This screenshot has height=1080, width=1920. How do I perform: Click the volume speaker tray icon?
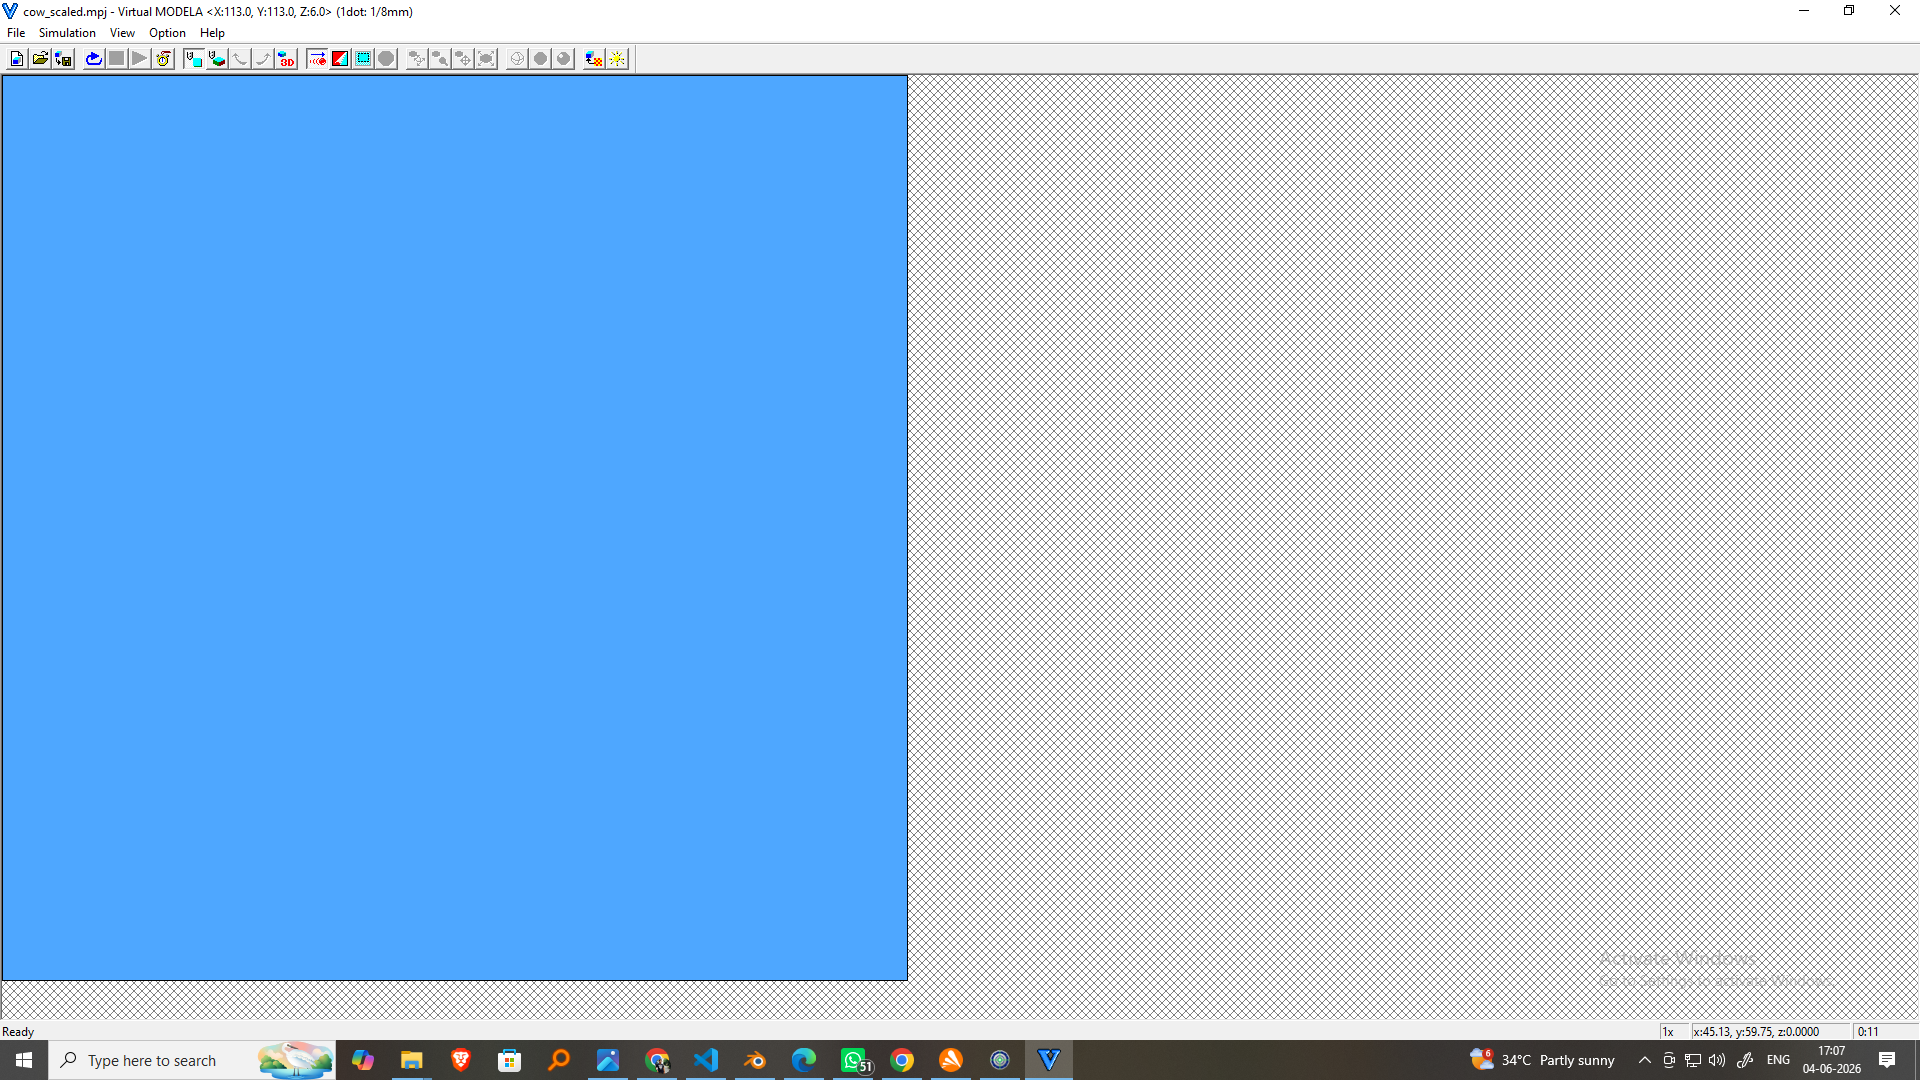[1717, 1060]
